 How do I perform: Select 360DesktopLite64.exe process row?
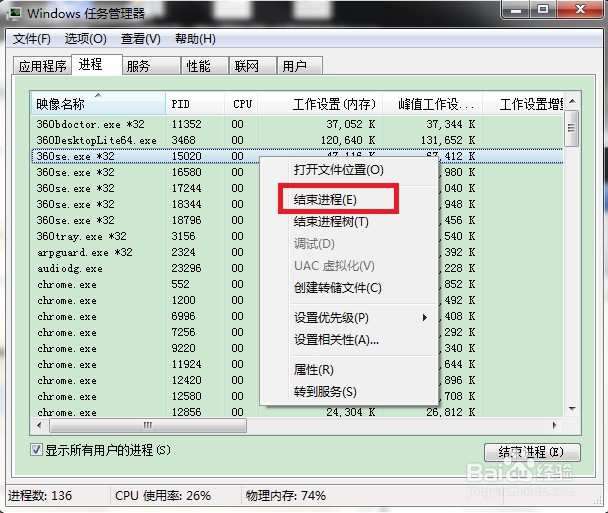pyautogui.click(x=297, y=140)
